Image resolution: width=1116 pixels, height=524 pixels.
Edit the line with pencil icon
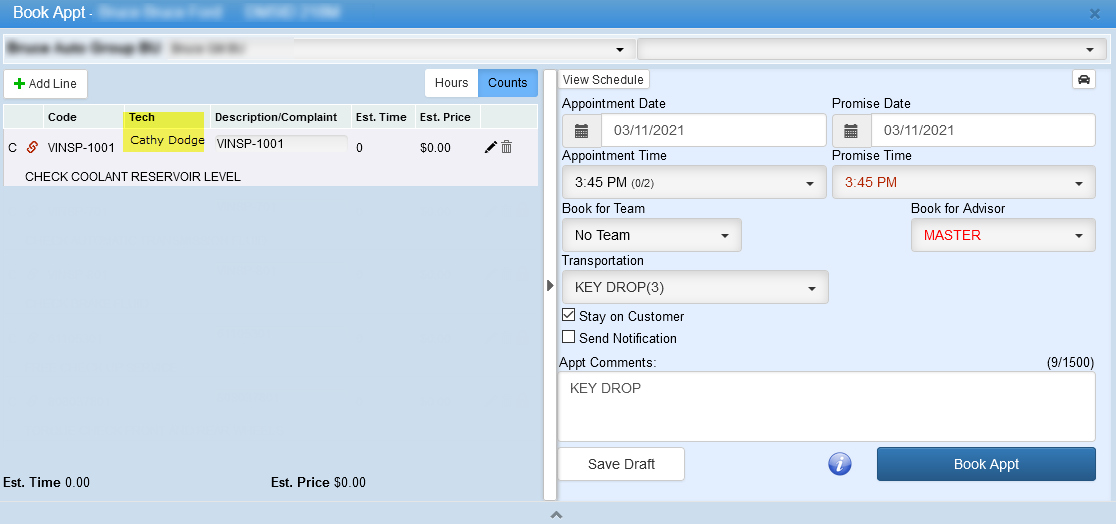(x=490, y=147)
